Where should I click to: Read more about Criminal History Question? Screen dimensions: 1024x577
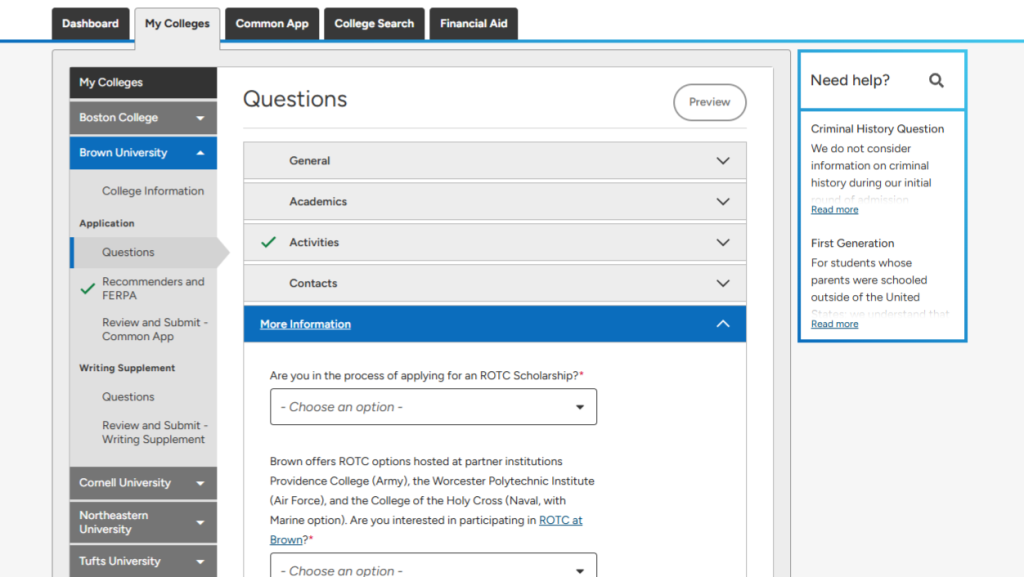click(834, 210)
